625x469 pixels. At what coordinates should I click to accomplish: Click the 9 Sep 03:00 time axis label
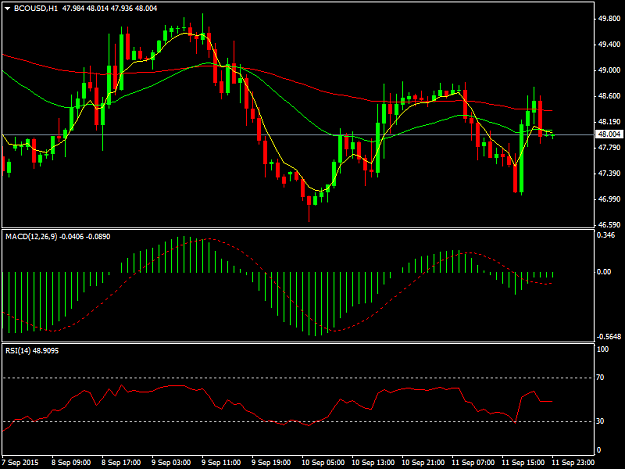pyautogui.click(x=171, y=463)
